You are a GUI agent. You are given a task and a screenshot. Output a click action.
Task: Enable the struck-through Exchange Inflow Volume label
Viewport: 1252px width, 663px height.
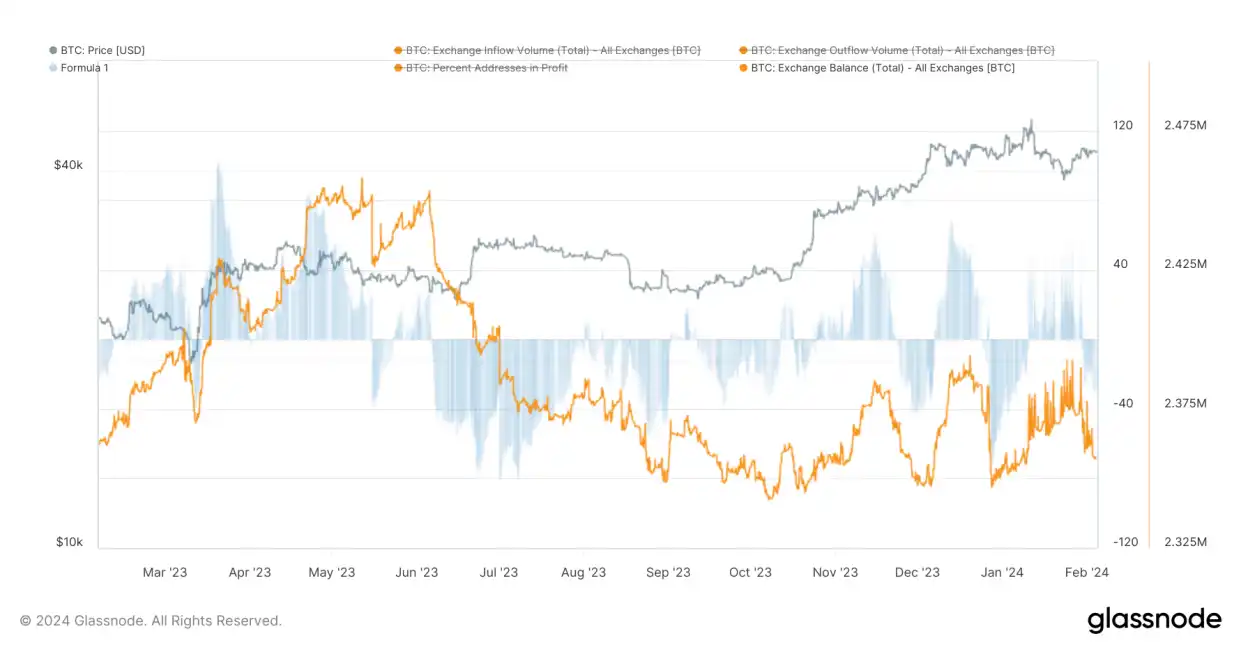point(553,50)
